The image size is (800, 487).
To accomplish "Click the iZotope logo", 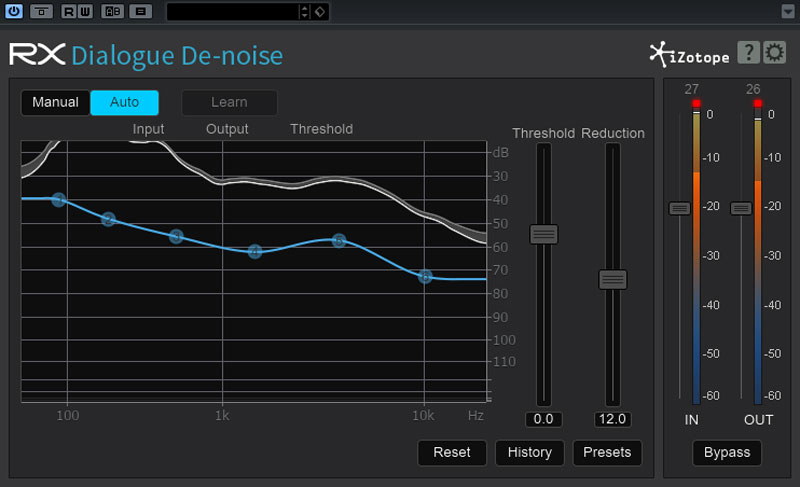I will coord(689,55).
